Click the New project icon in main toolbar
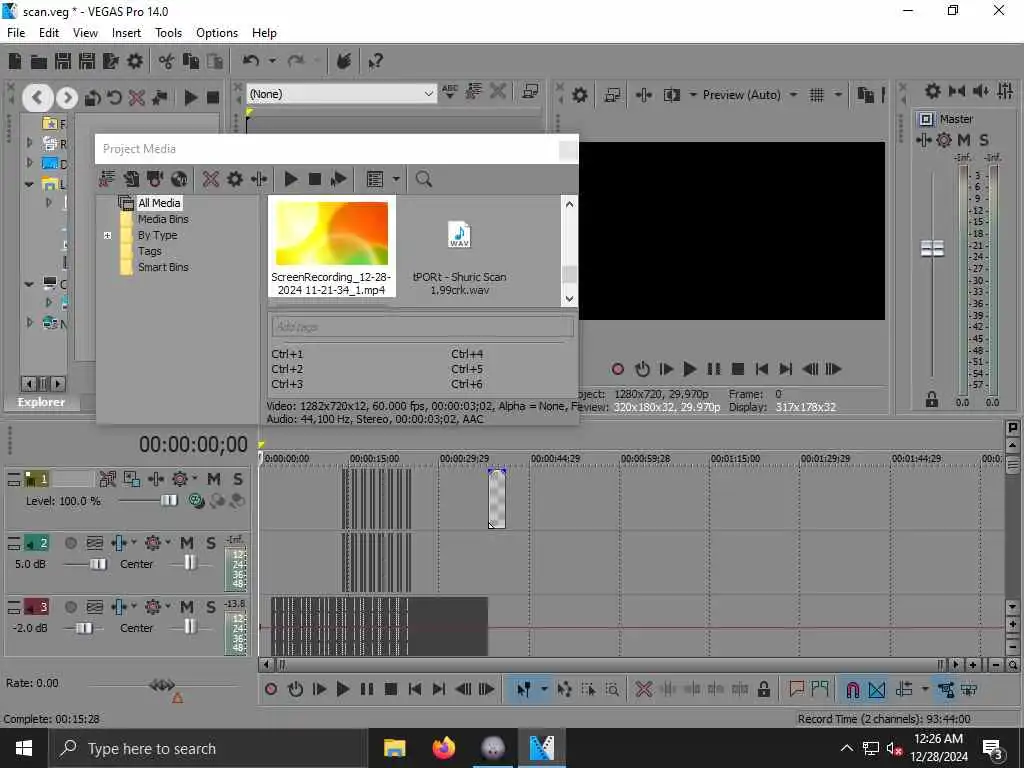The image size is (1024, 768). 14,61
